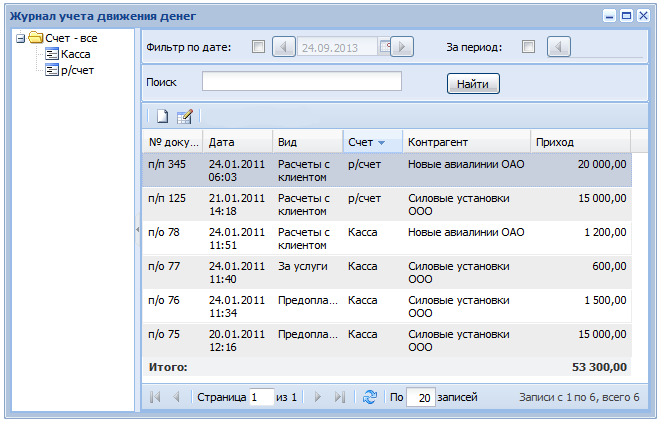
Task: Click Касса cell in п/о 78 row
Action: click(362, 232)
